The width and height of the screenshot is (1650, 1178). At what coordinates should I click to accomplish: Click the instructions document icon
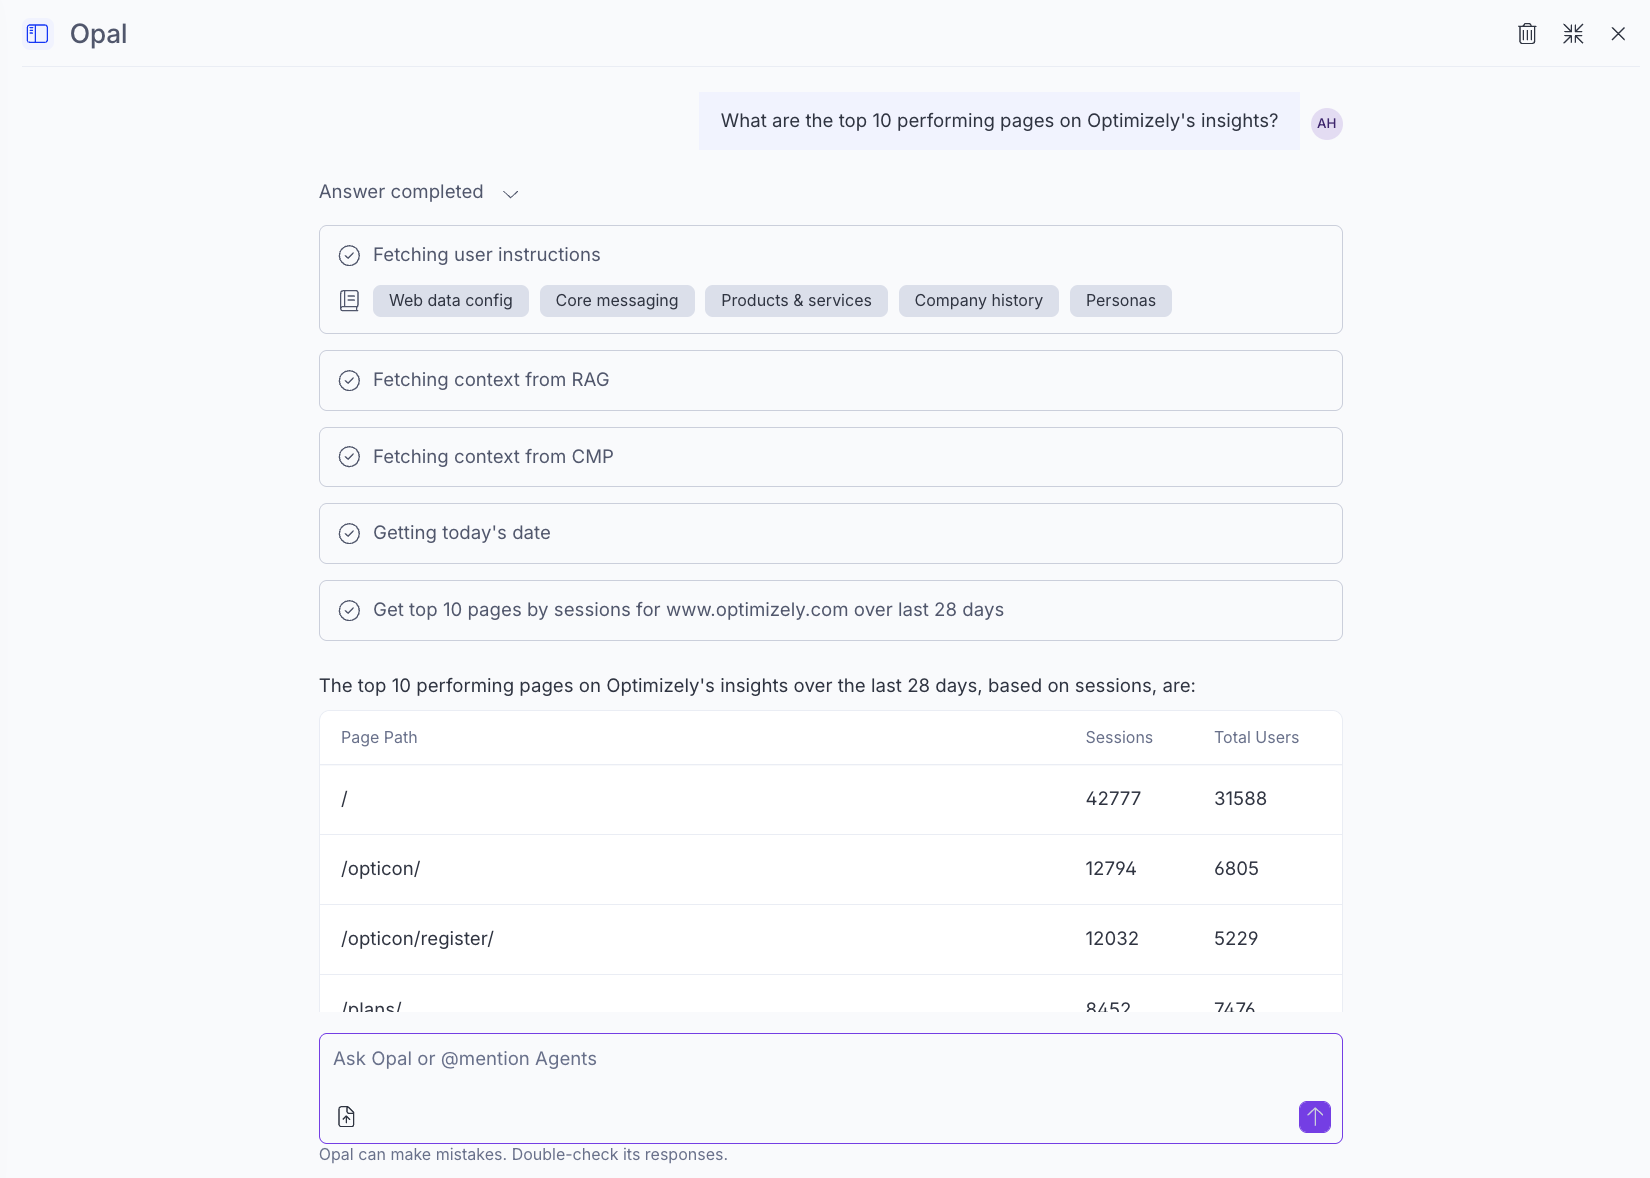point(349,301)
